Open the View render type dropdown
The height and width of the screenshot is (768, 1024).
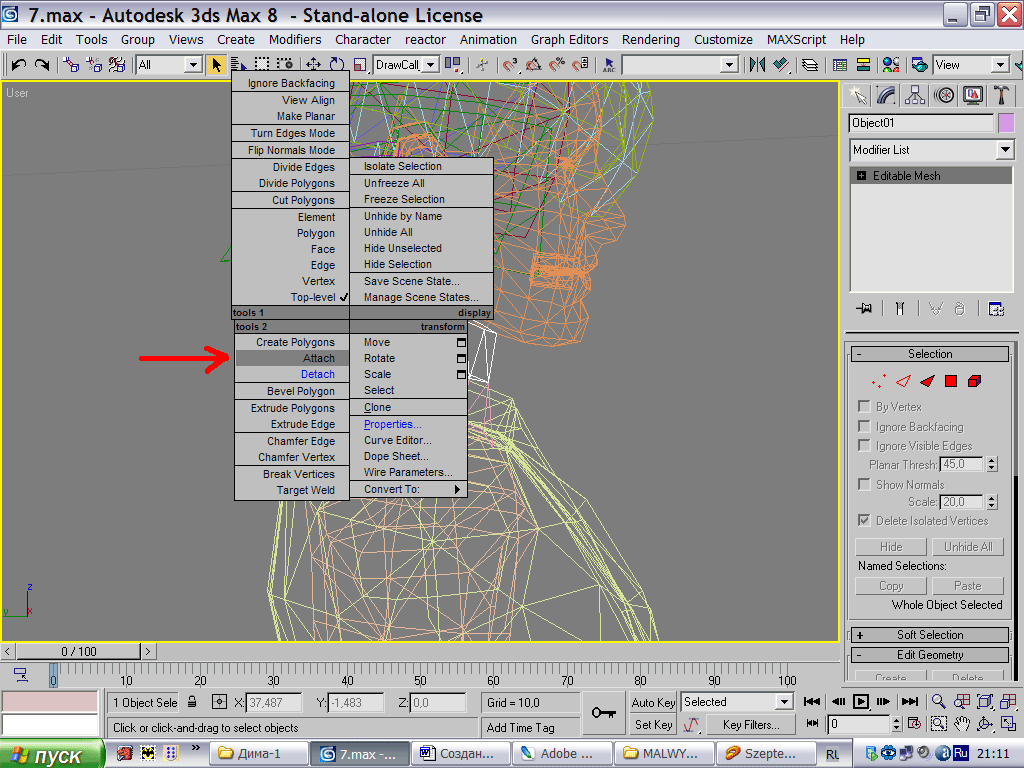[x=1000, y=65]
